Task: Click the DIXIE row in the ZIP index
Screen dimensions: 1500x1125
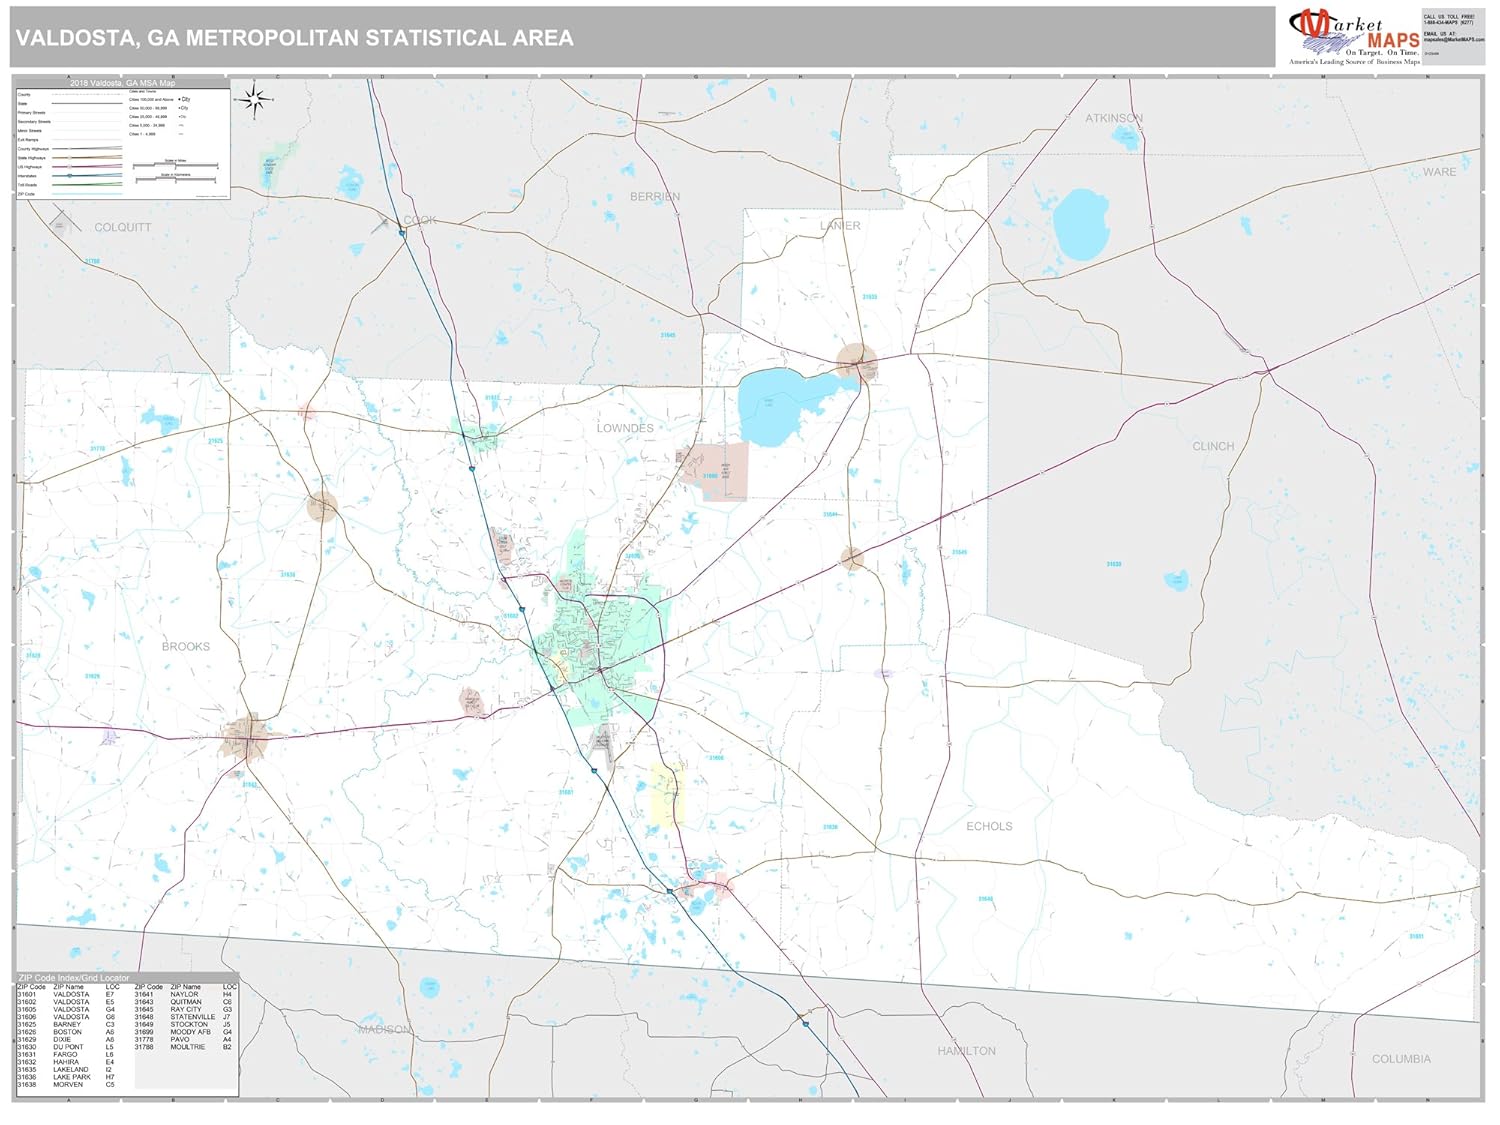Action: click(68, 1040)
